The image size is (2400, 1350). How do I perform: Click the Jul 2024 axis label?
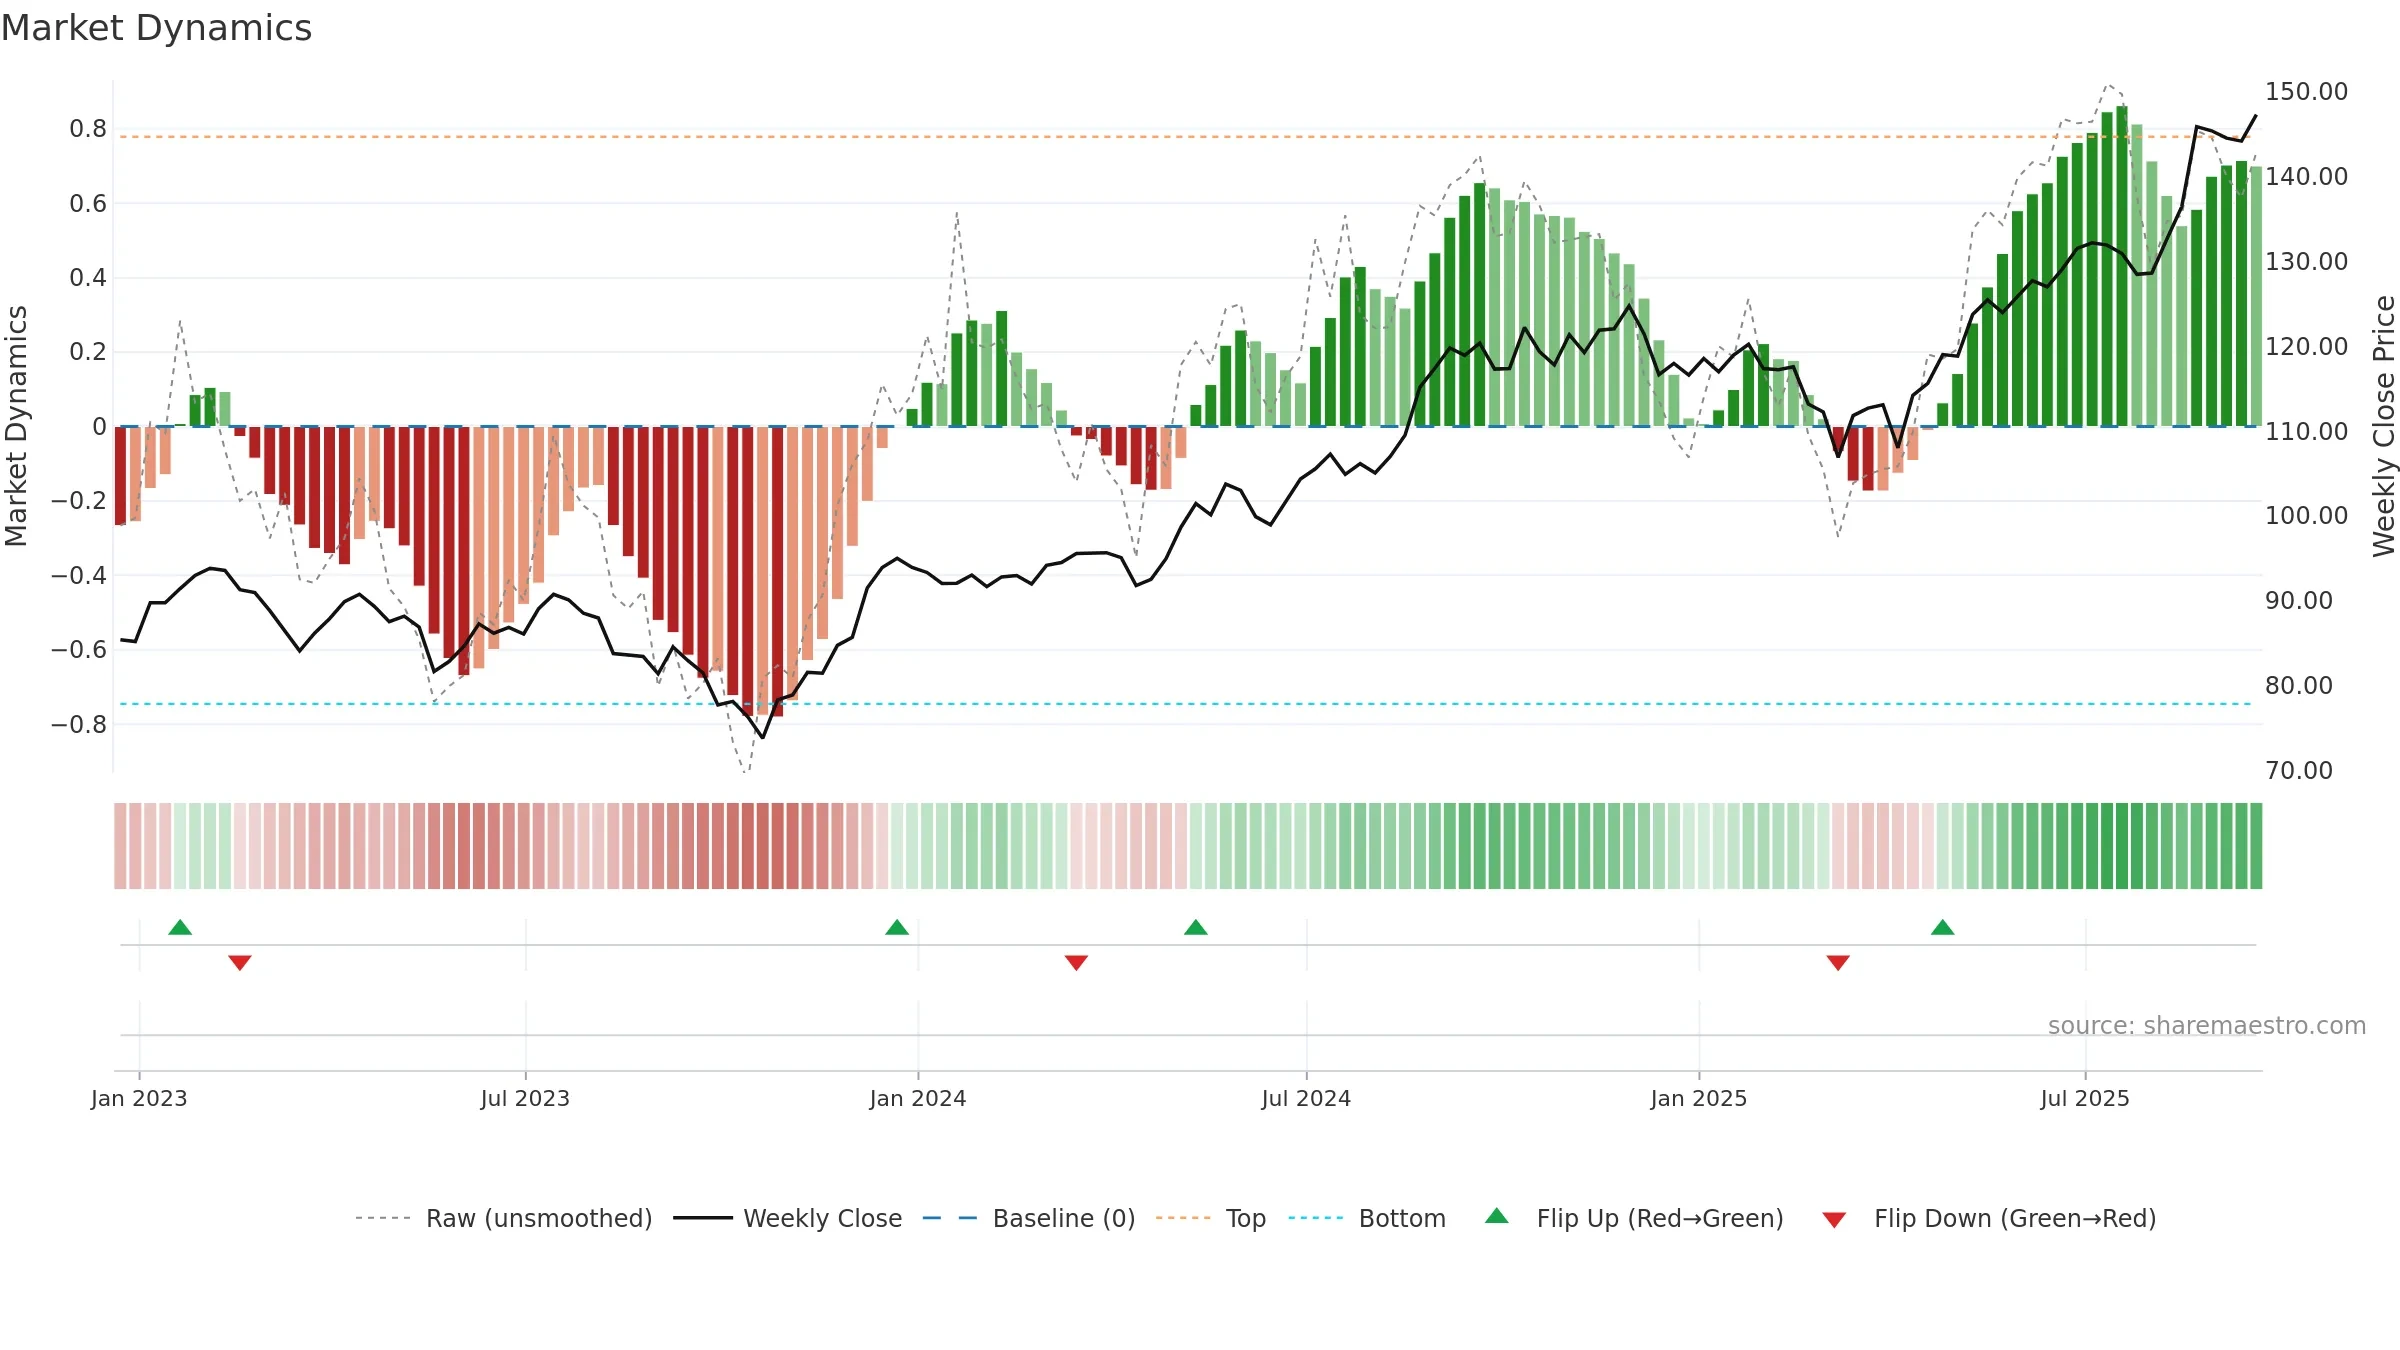pos(1306,1098)
